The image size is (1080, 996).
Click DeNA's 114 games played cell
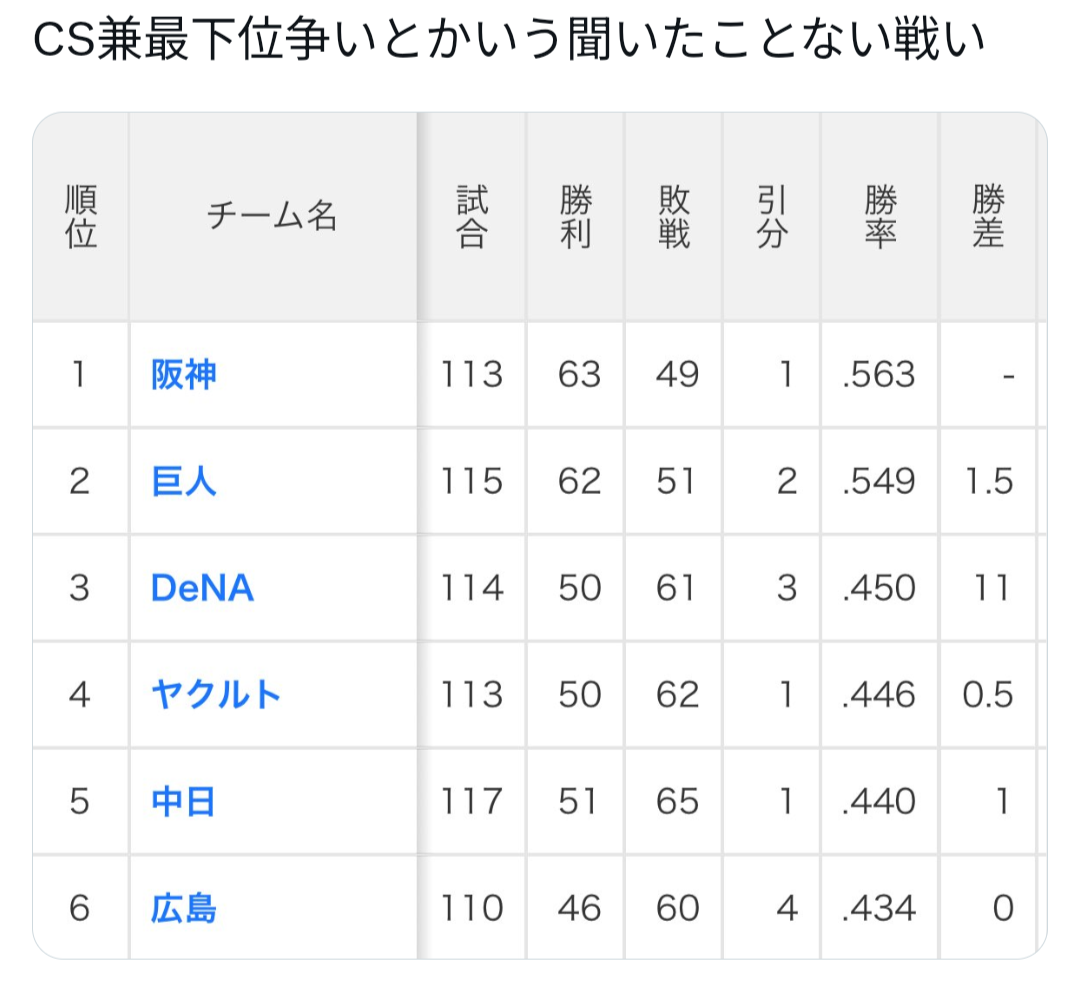click(x=472, y=588)
